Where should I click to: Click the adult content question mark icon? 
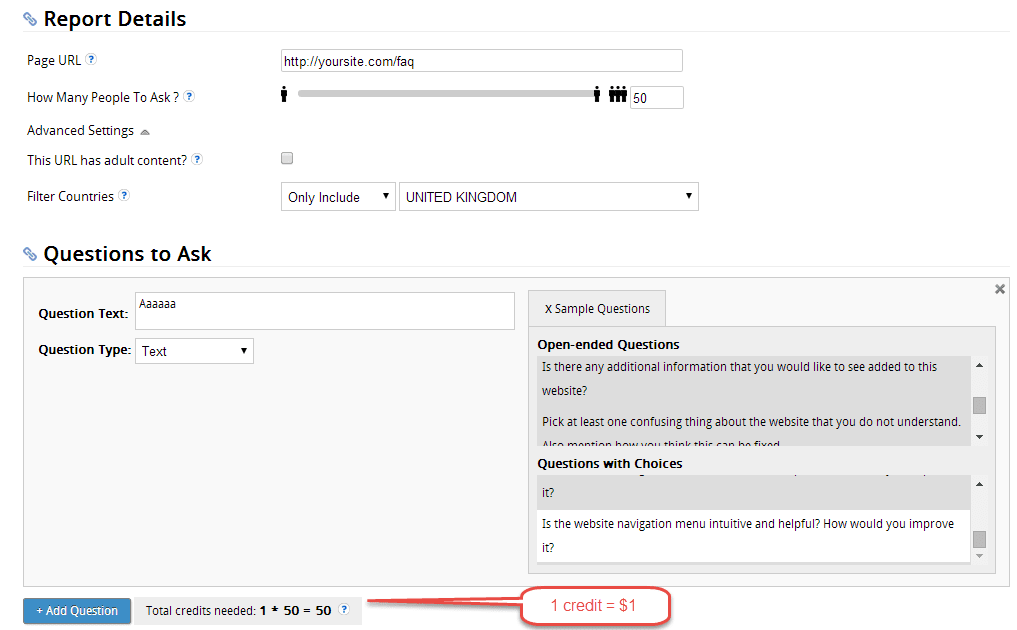[x=197, y=158]
